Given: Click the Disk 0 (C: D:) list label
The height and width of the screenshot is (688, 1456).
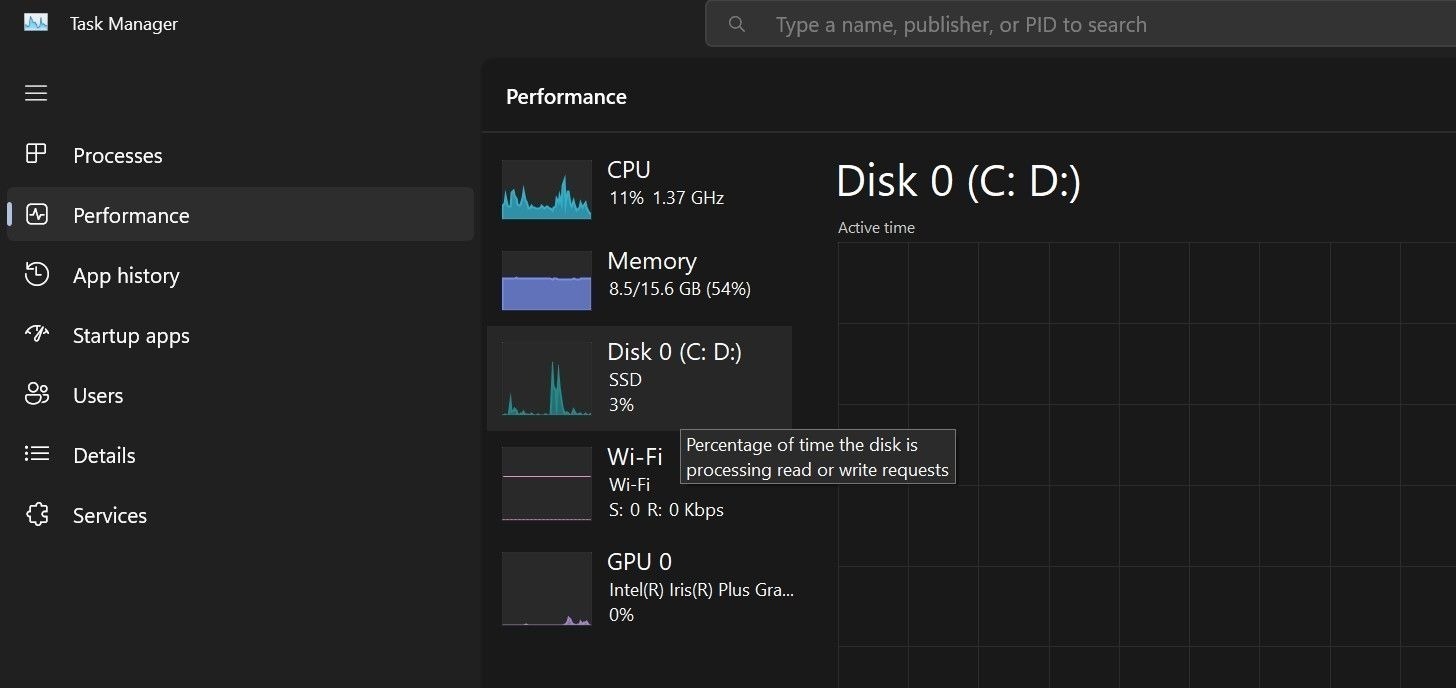Looking at the screenshot, I should coord(675,352).
